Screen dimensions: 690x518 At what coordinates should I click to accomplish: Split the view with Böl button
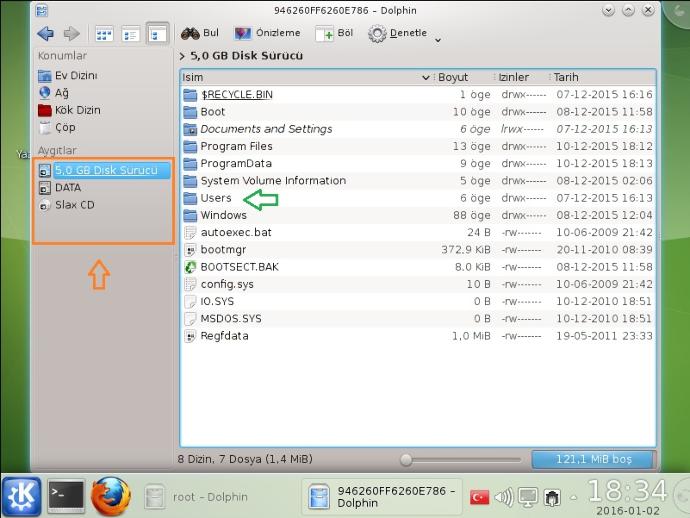[x=334, y=33]
